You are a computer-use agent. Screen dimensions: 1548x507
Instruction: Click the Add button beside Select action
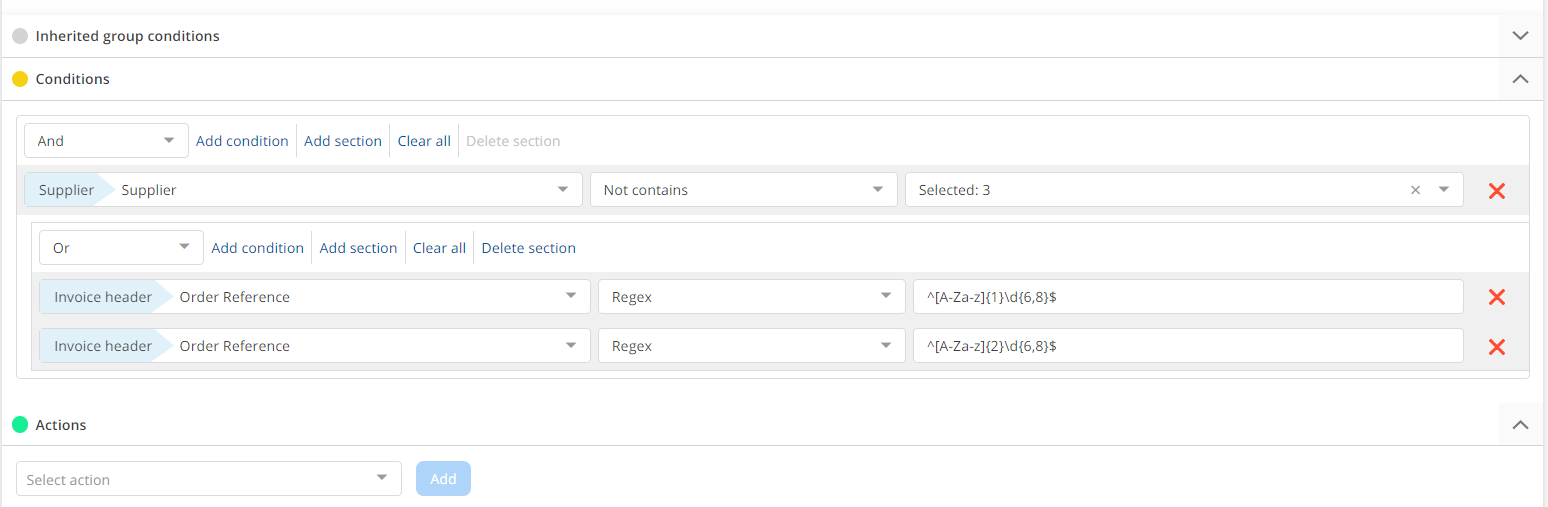pos(443,479)
